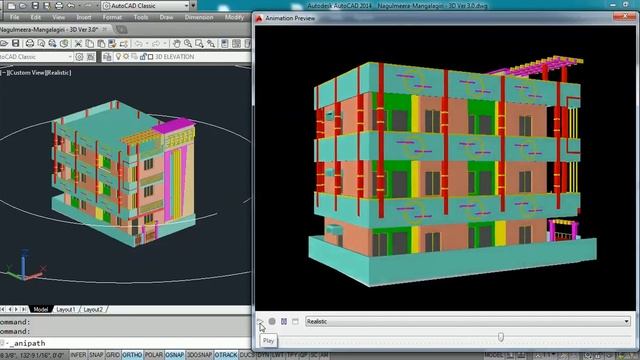640x360 pixels.
Task: Click the Record button in Animation Preview
Action: pyautogui.click(x=272, y=322)
